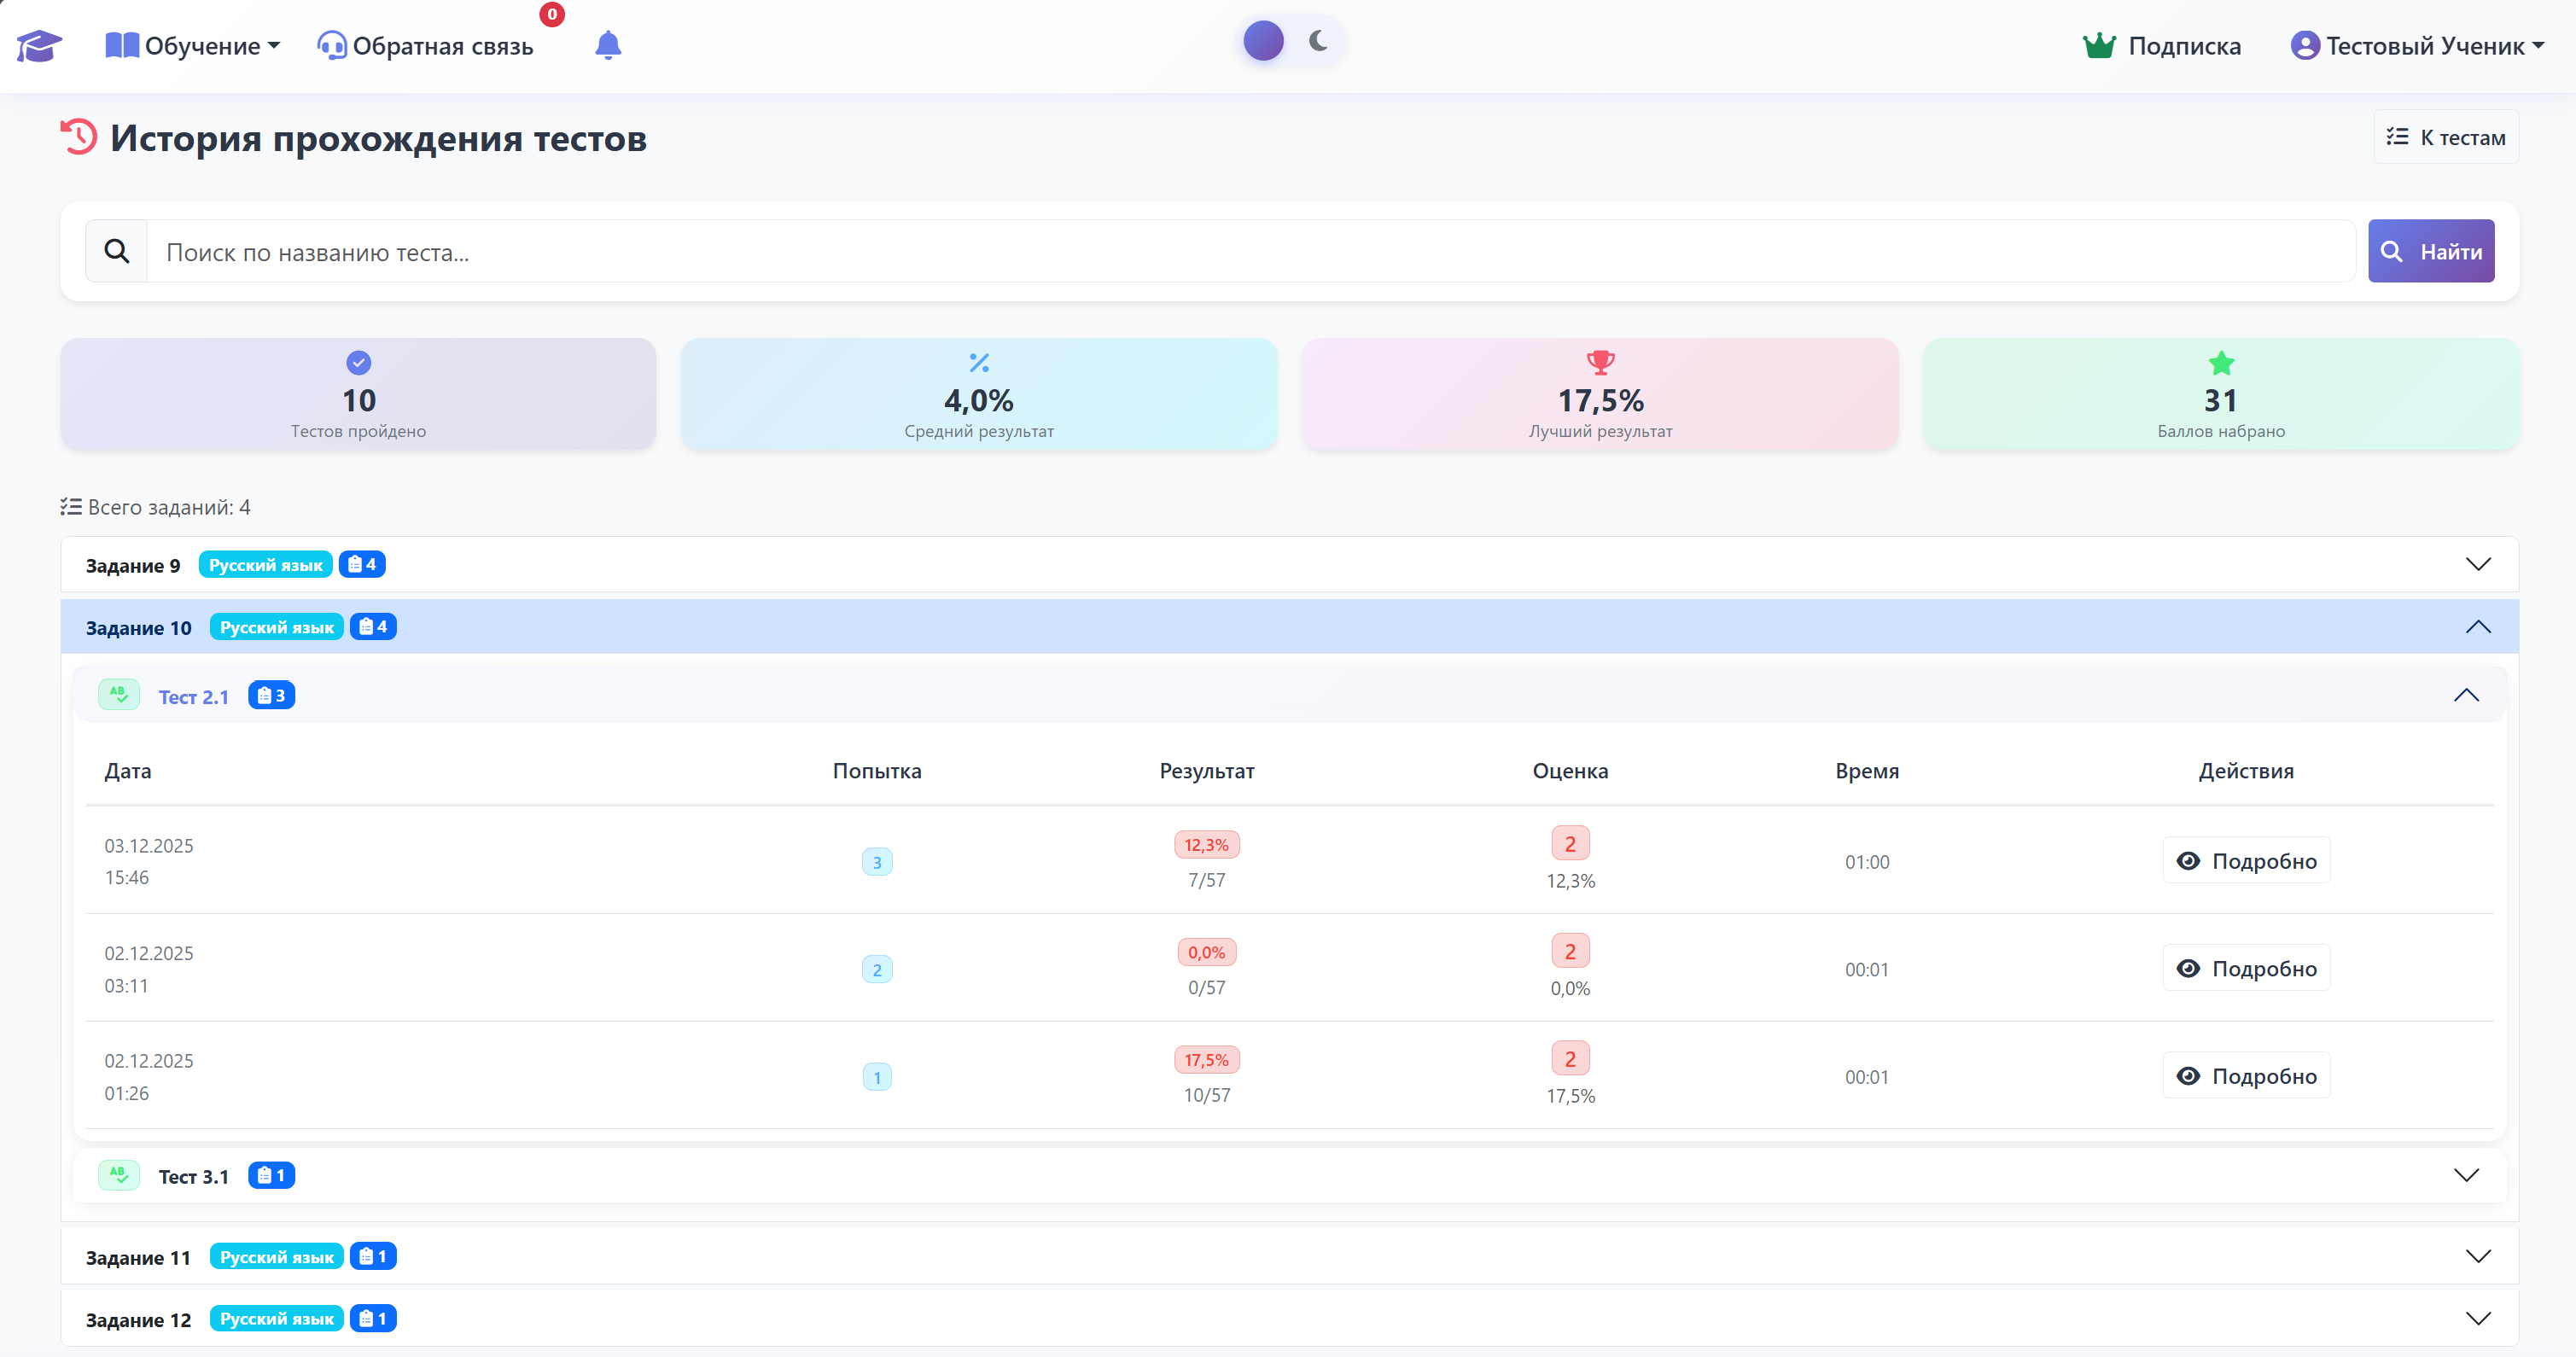Click the headset icon by Обратная связь
The image size is (2576, 1357).
[x=331, y=46]
